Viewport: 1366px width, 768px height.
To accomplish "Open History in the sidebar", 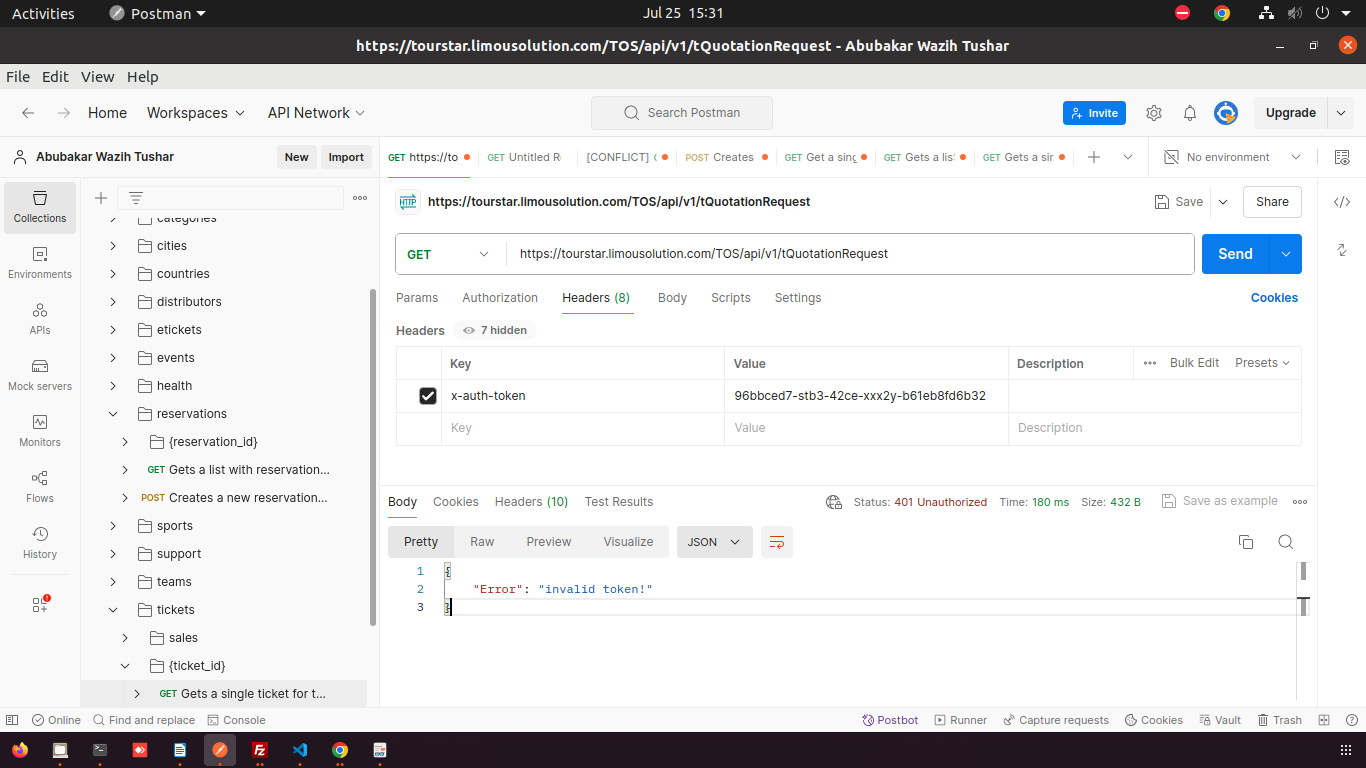I will [x=40, y=542].
